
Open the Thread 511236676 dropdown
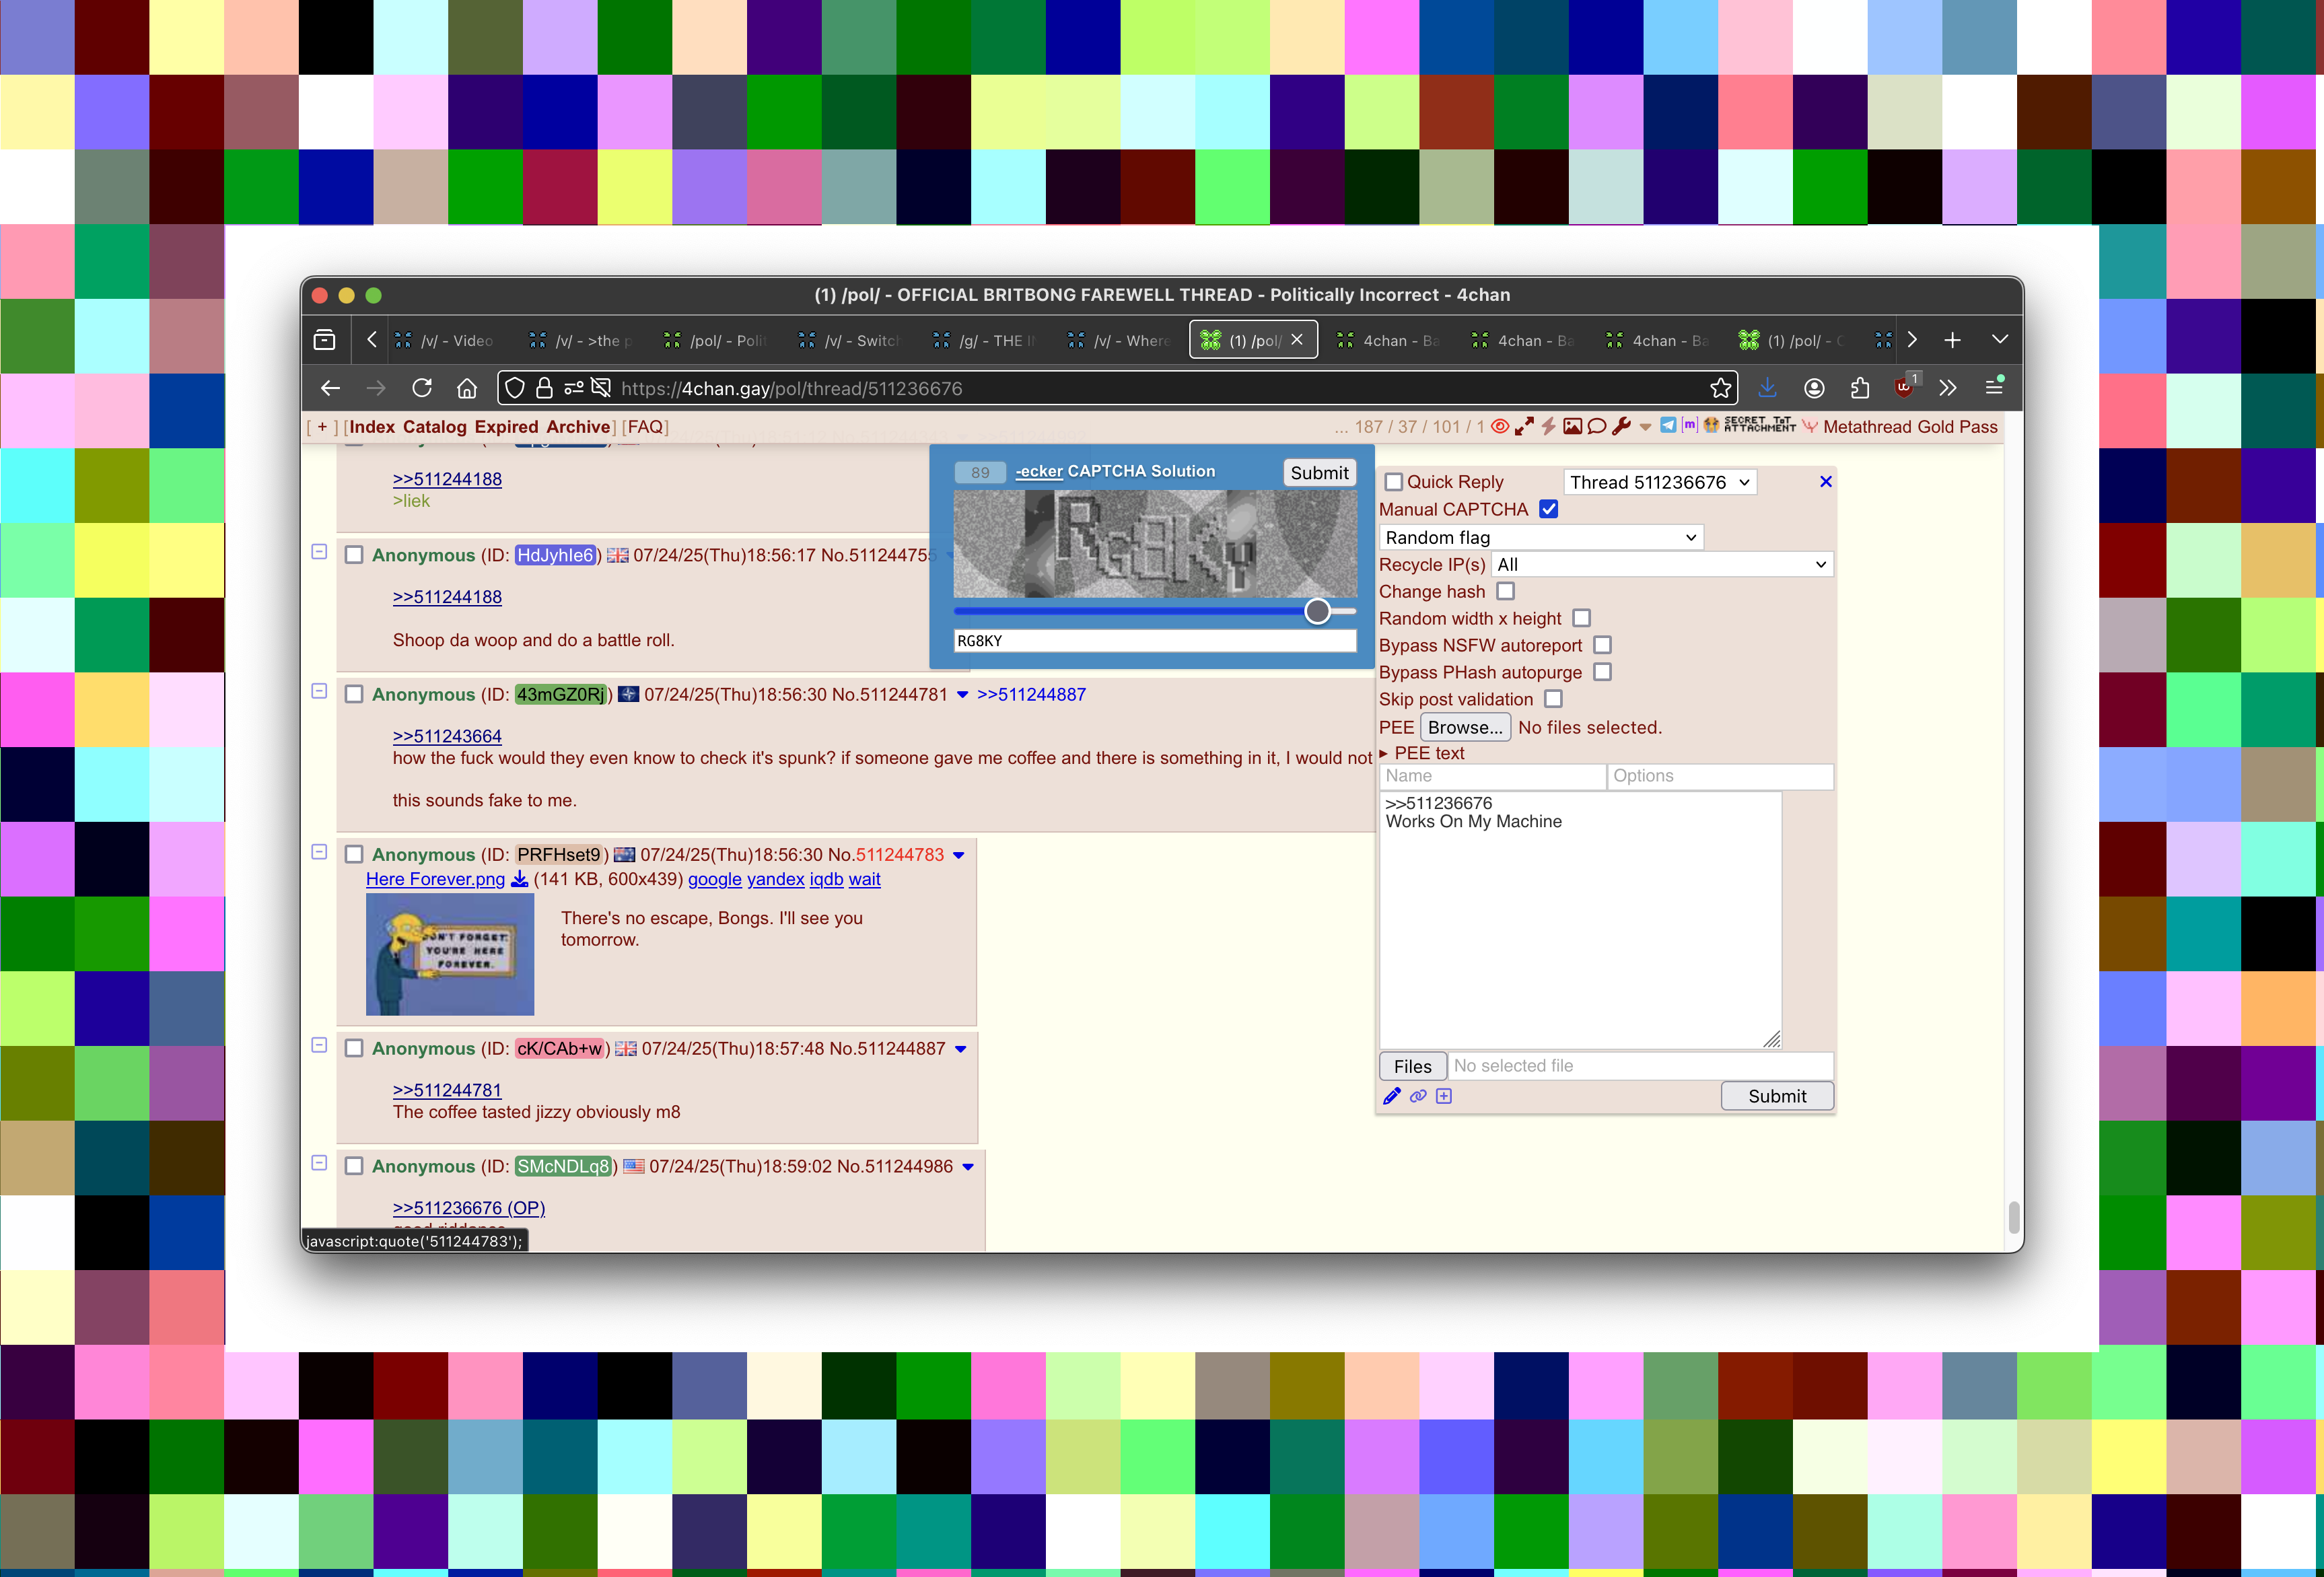coord(1660,482)
